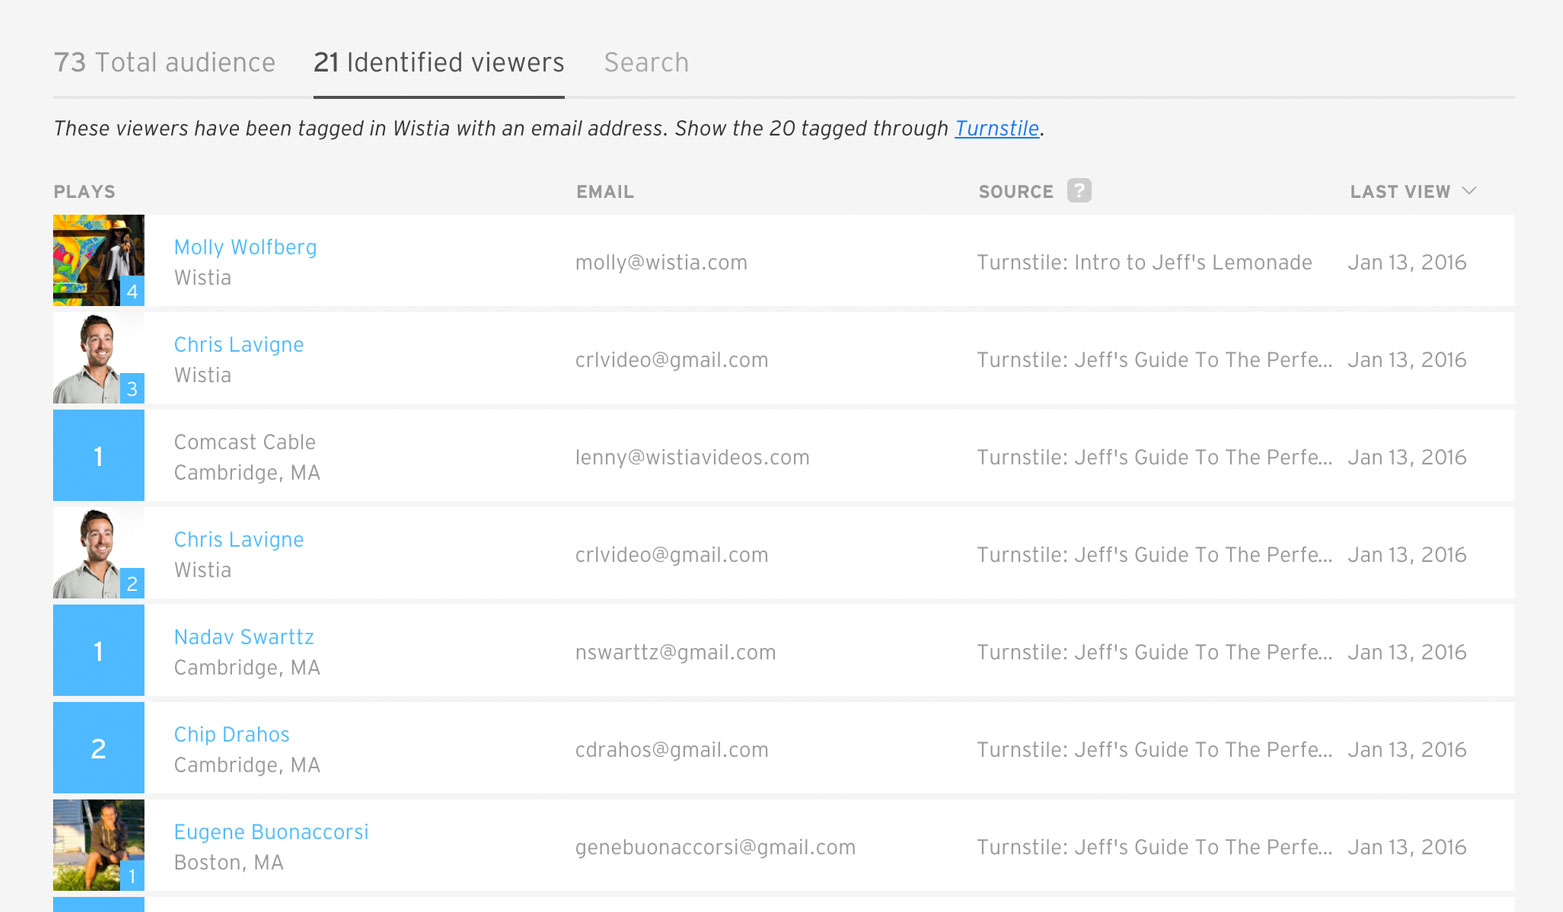Open Chip Drahos viewer link
Viewport: 1563px width, 912px height.
click(232, 734)
